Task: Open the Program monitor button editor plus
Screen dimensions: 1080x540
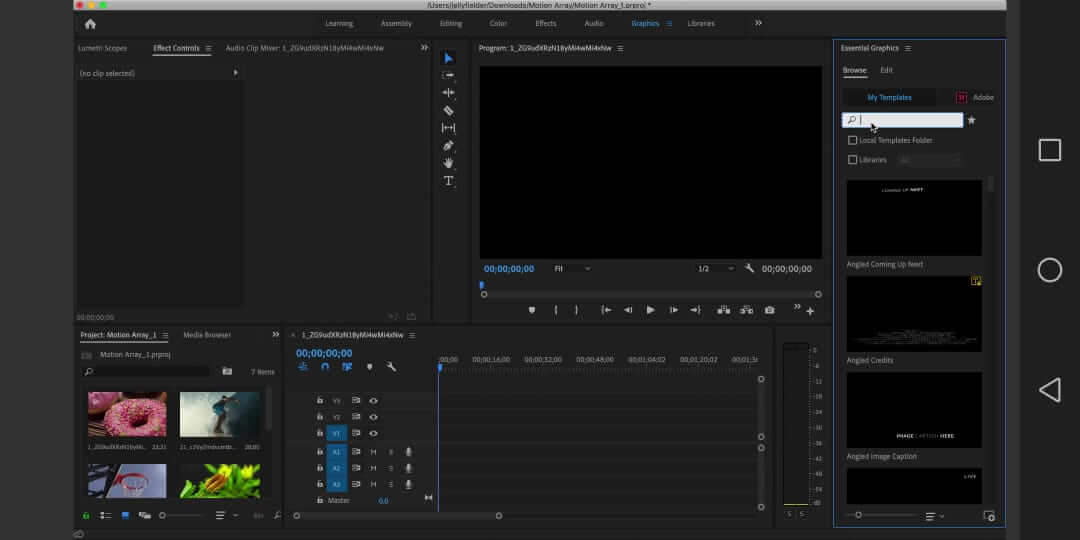Action: tap(810, 311)
